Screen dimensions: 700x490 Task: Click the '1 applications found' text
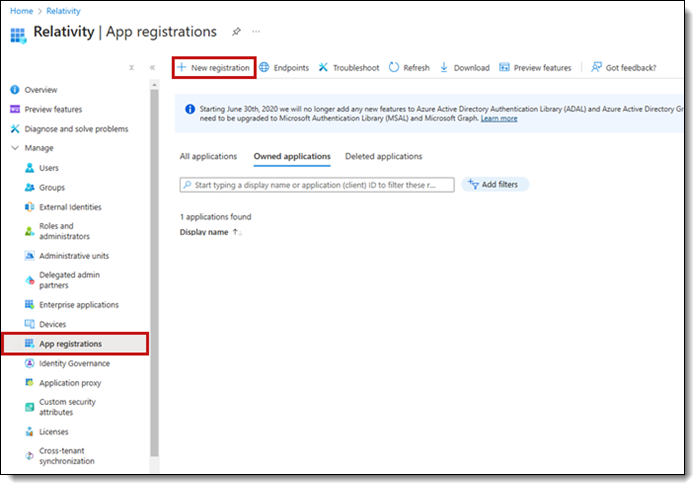click(x=215, y=217)
